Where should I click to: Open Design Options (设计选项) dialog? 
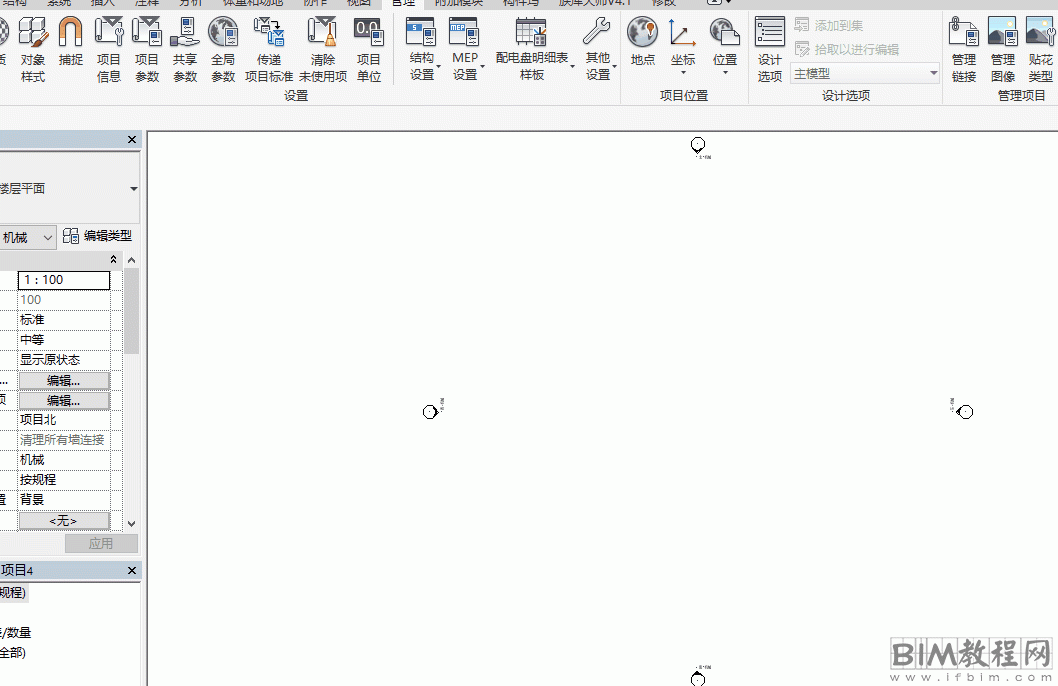coord(769,50)
